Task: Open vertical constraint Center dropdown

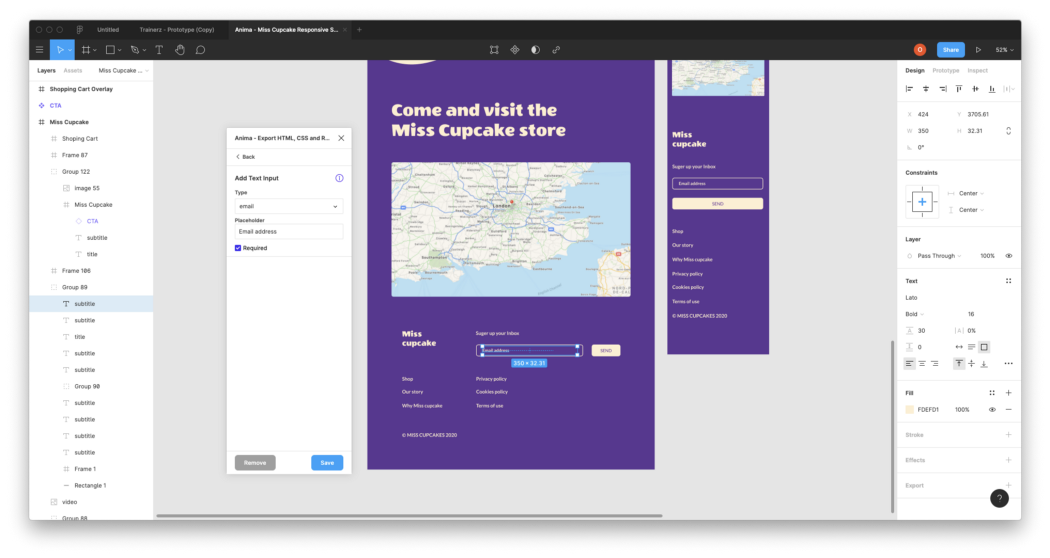Action: coord(971,210)
